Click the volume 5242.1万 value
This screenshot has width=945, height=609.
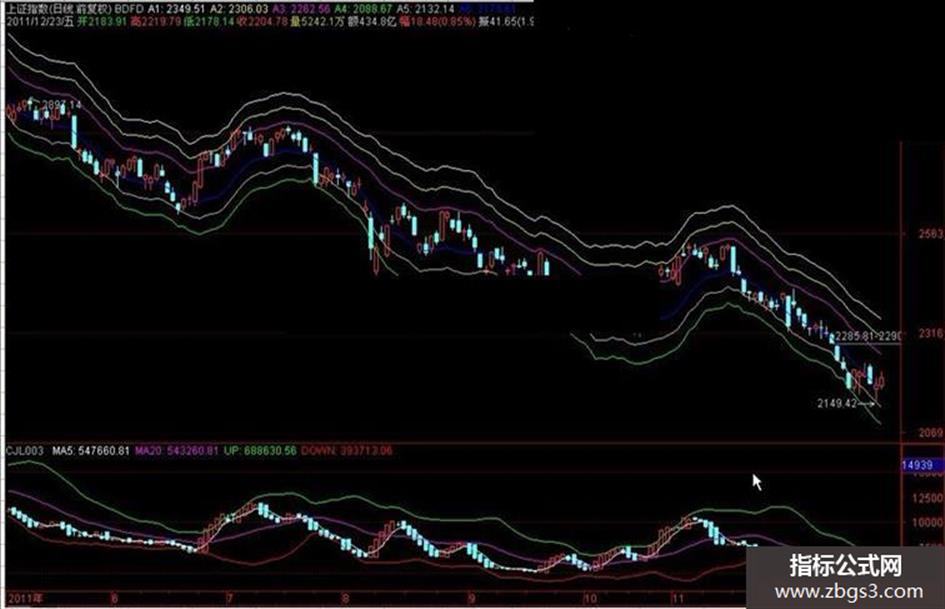[318, 22]
